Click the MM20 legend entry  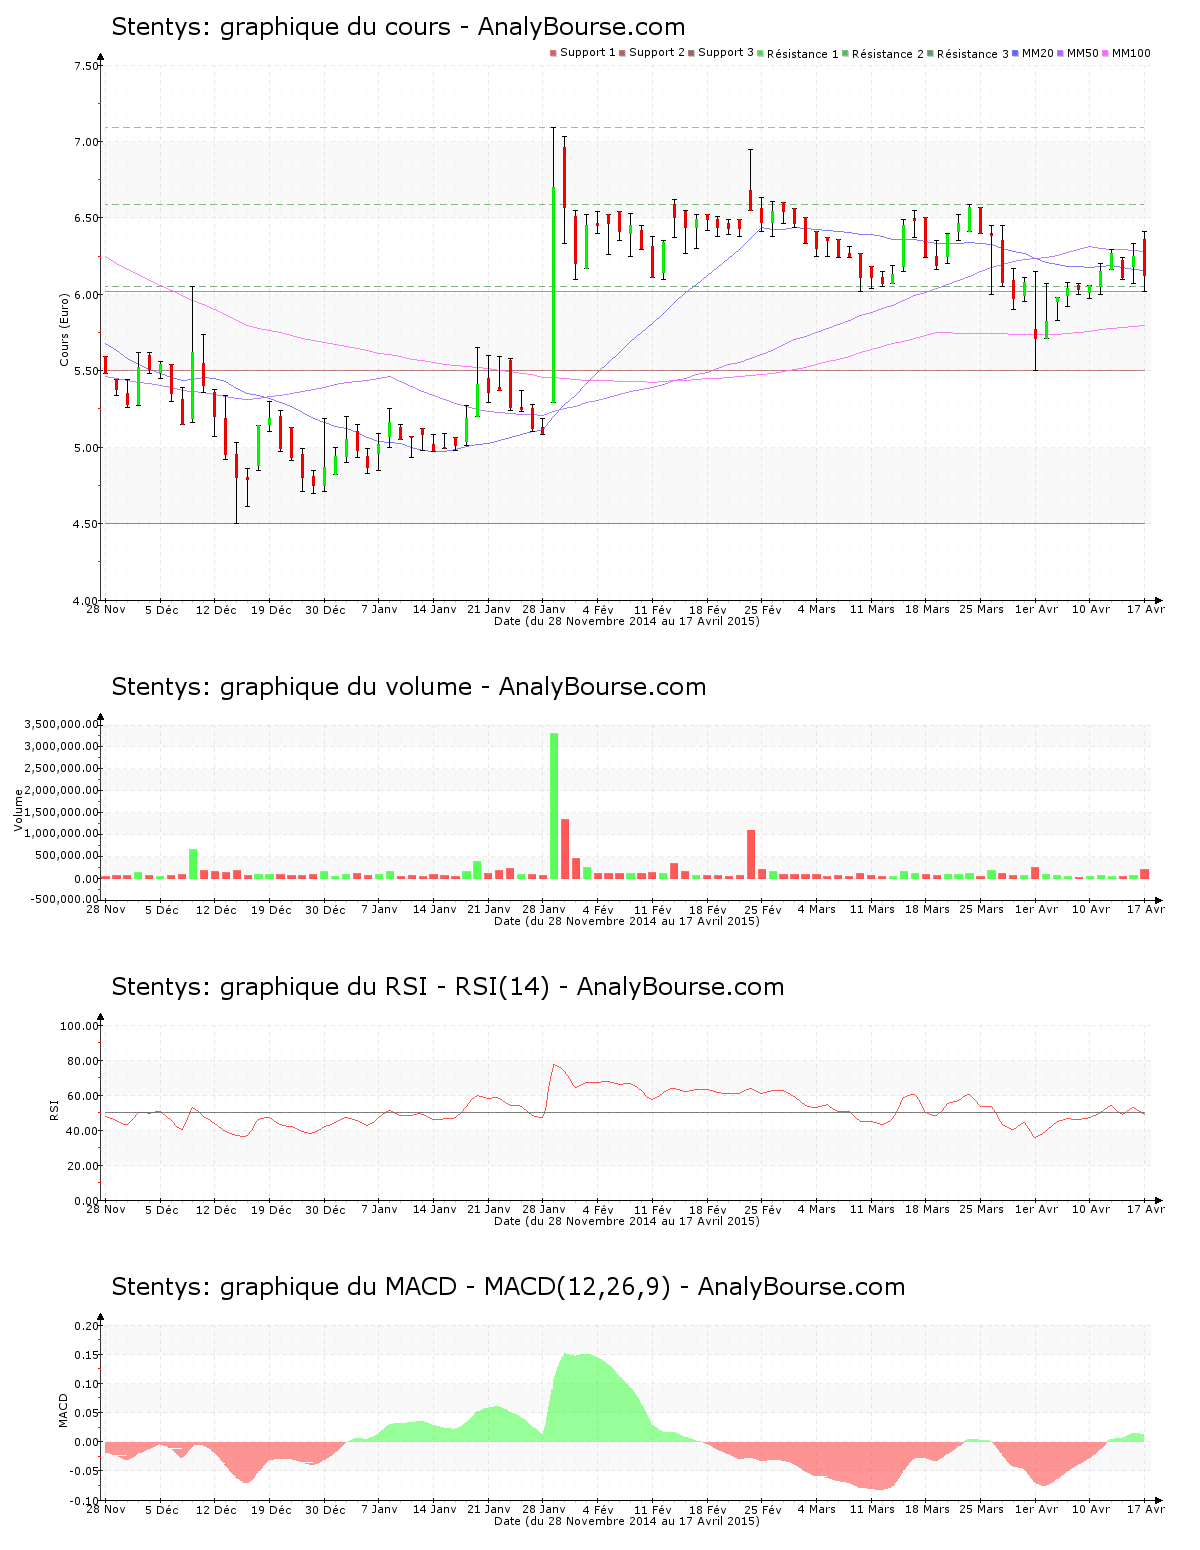1033,53
